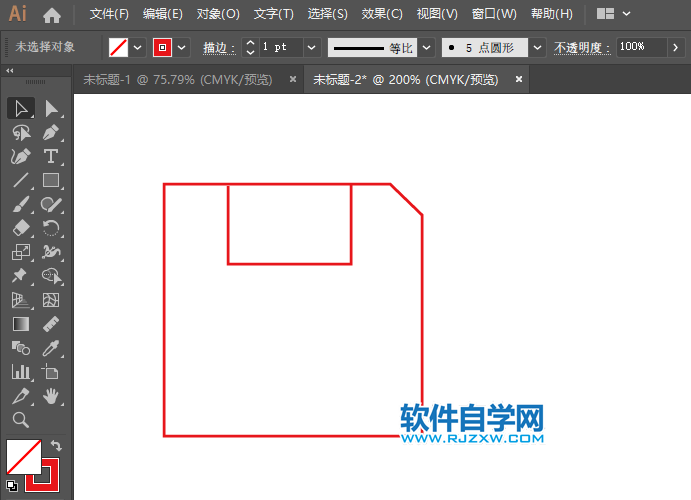Open the brush definition 5 点圆形 dropdown
The image size is (691, 500).
[x=537, y=48]
